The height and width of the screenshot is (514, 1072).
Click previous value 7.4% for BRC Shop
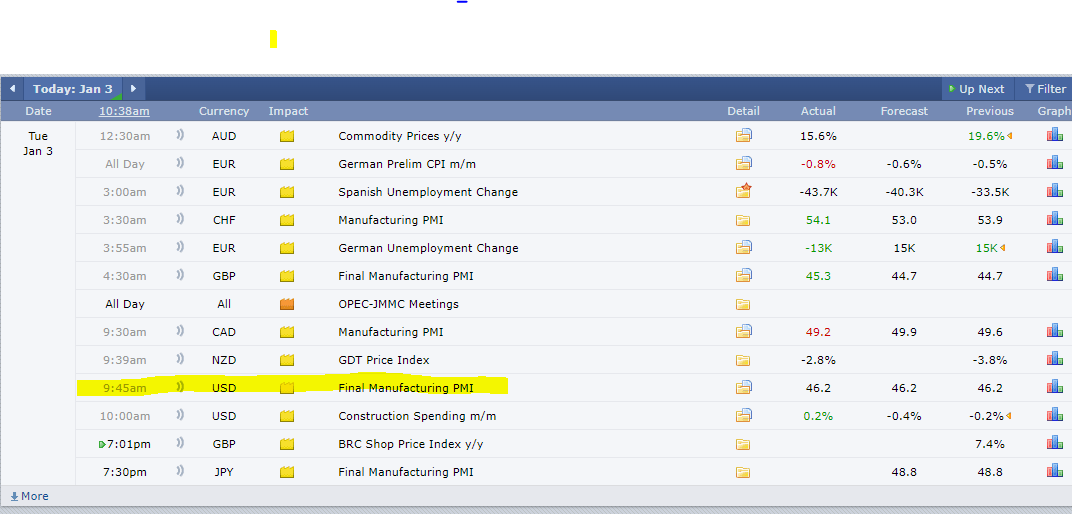[990, 444]
